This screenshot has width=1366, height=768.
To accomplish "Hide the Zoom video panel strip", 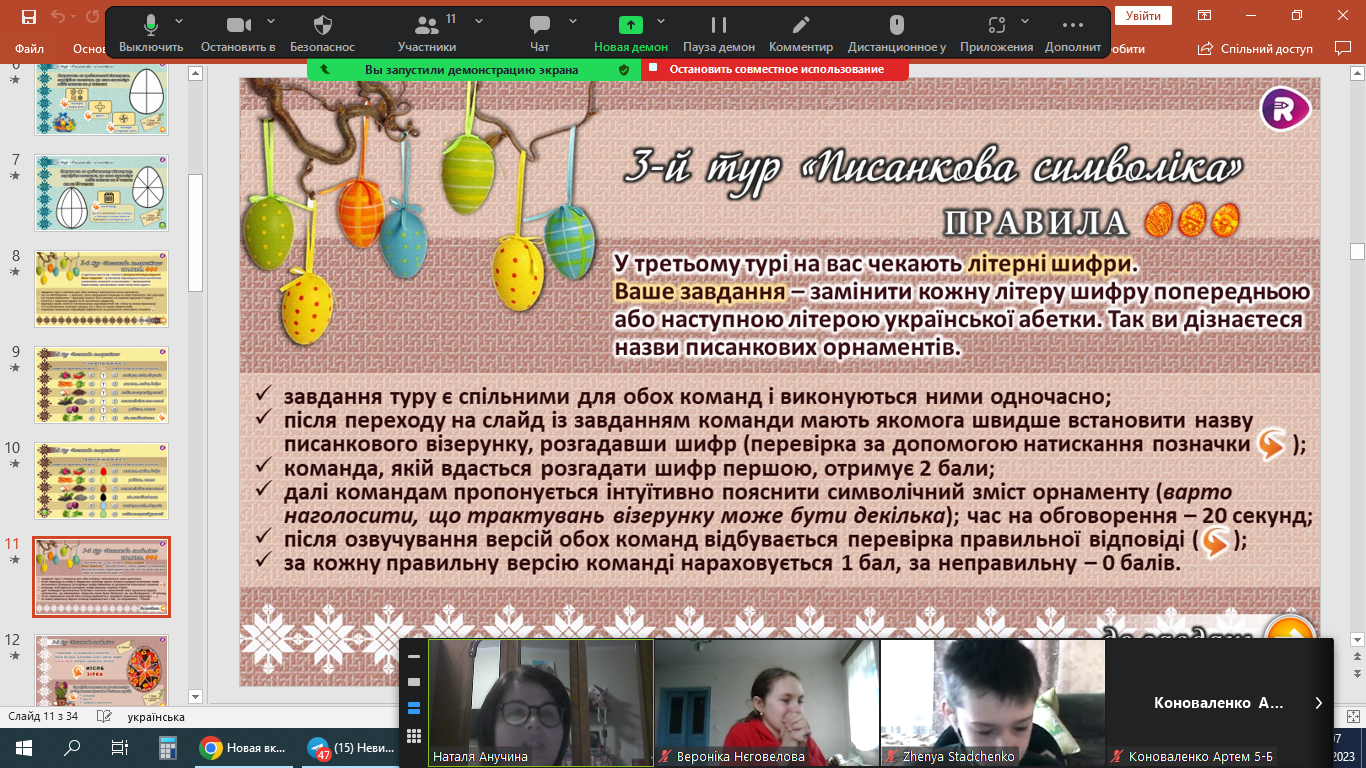I will coord(414,656).
